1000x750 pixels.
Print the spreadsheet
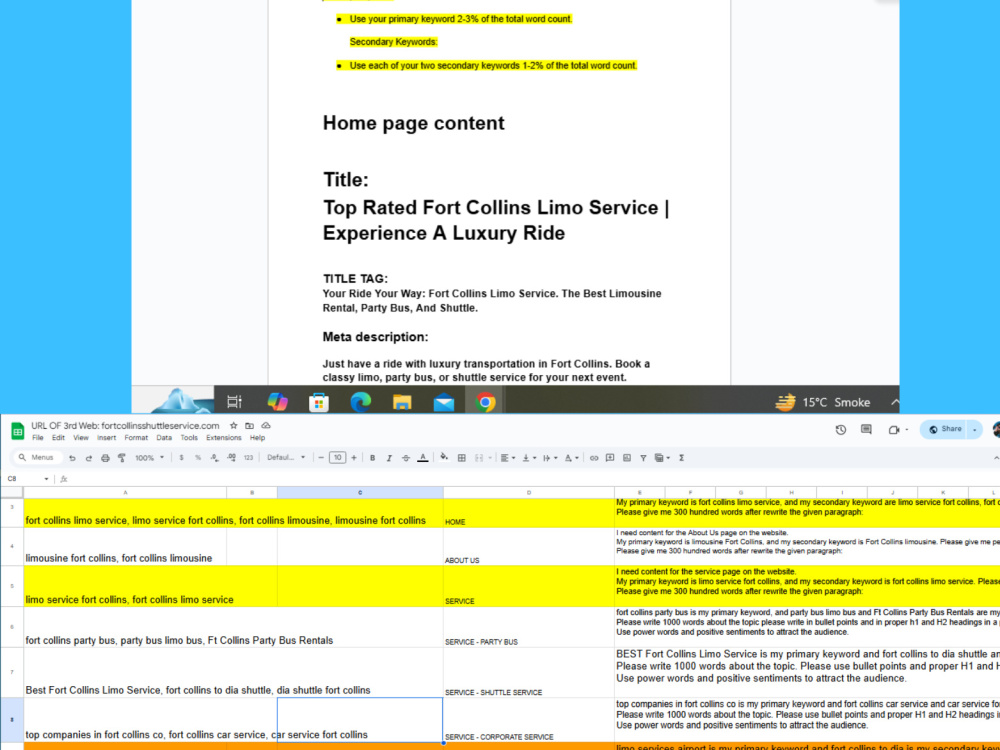point(105,458)
